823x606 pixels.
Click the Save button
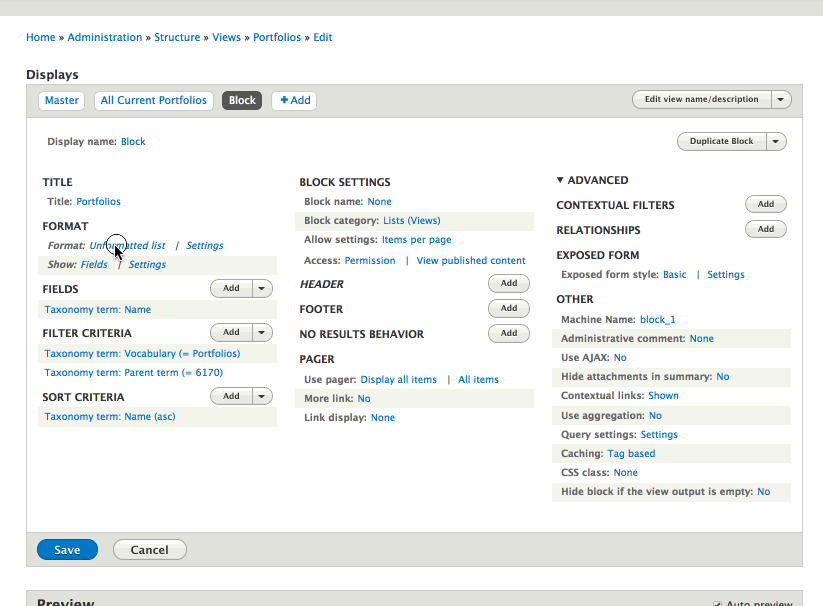click(x=67, y=550)
